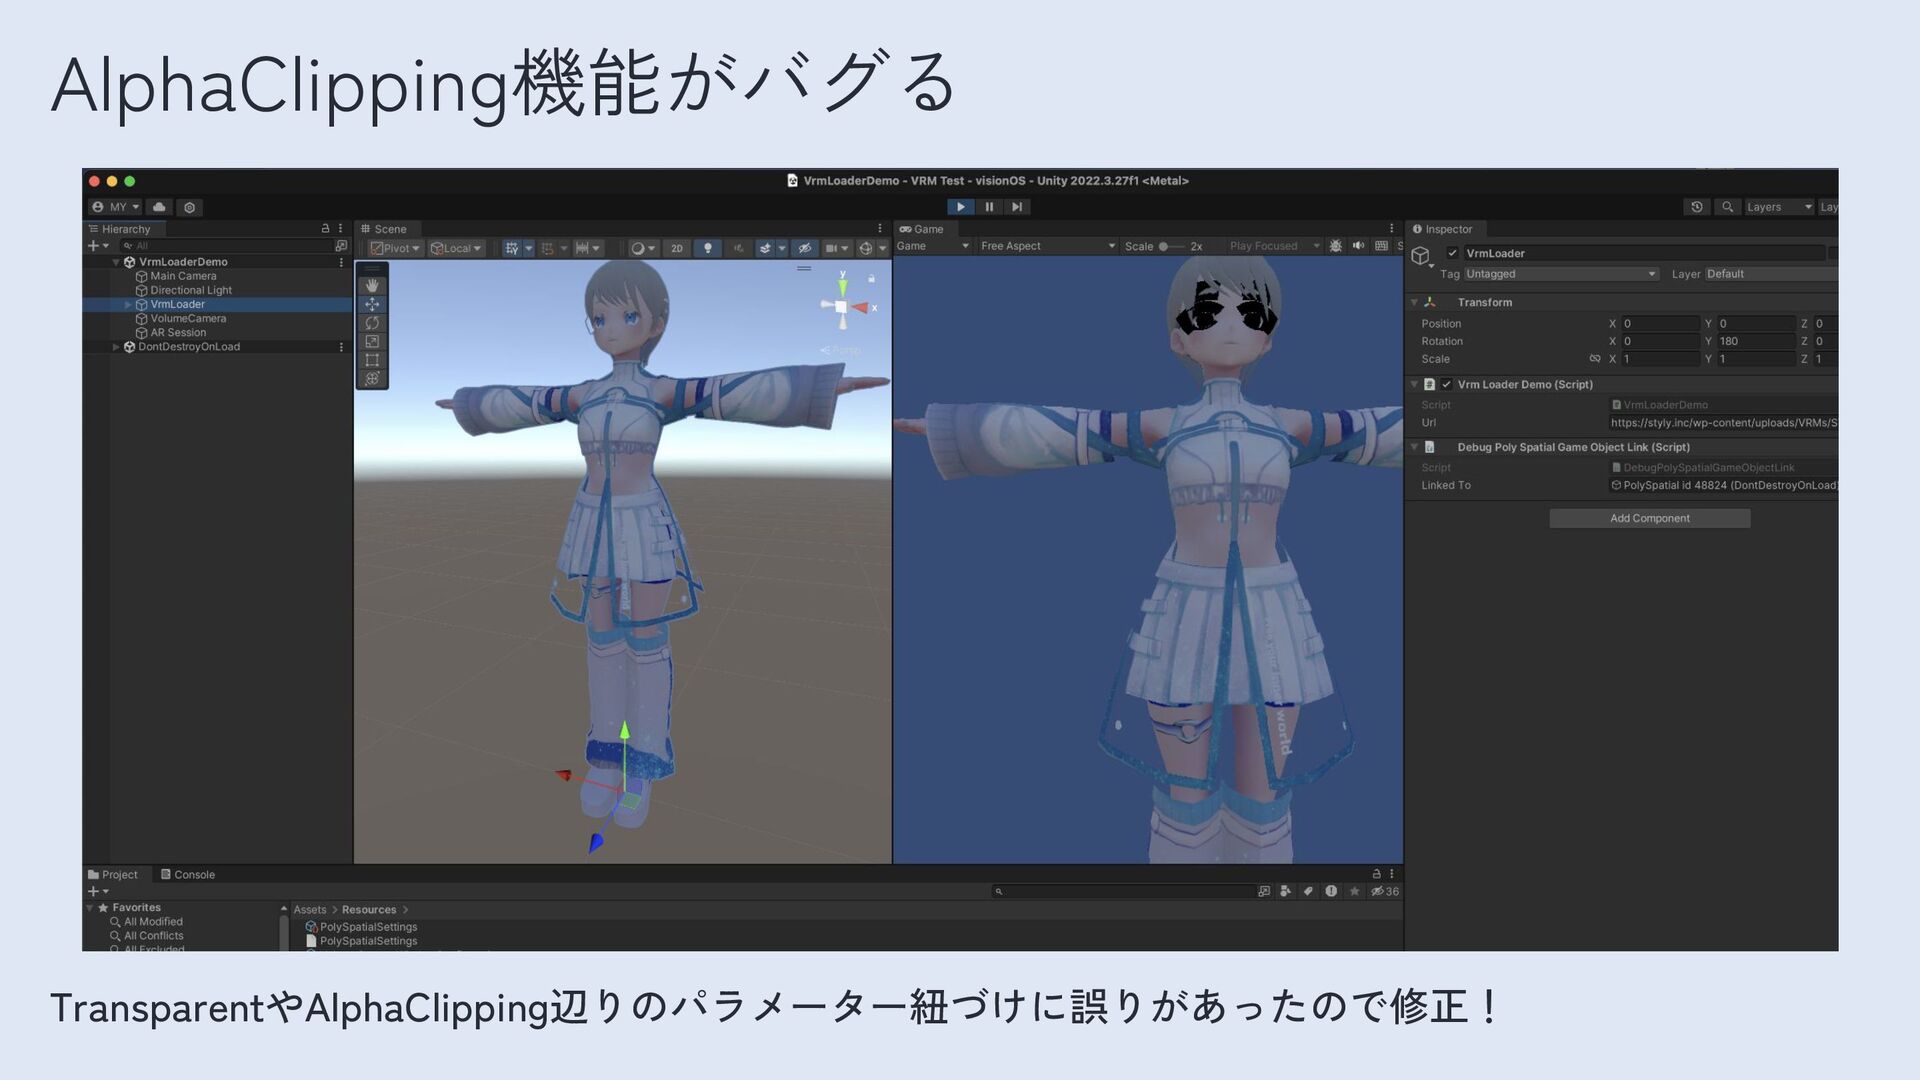Open the Tag Untagged dropdown
1920x1080 pixels.
click(1561, 274)
